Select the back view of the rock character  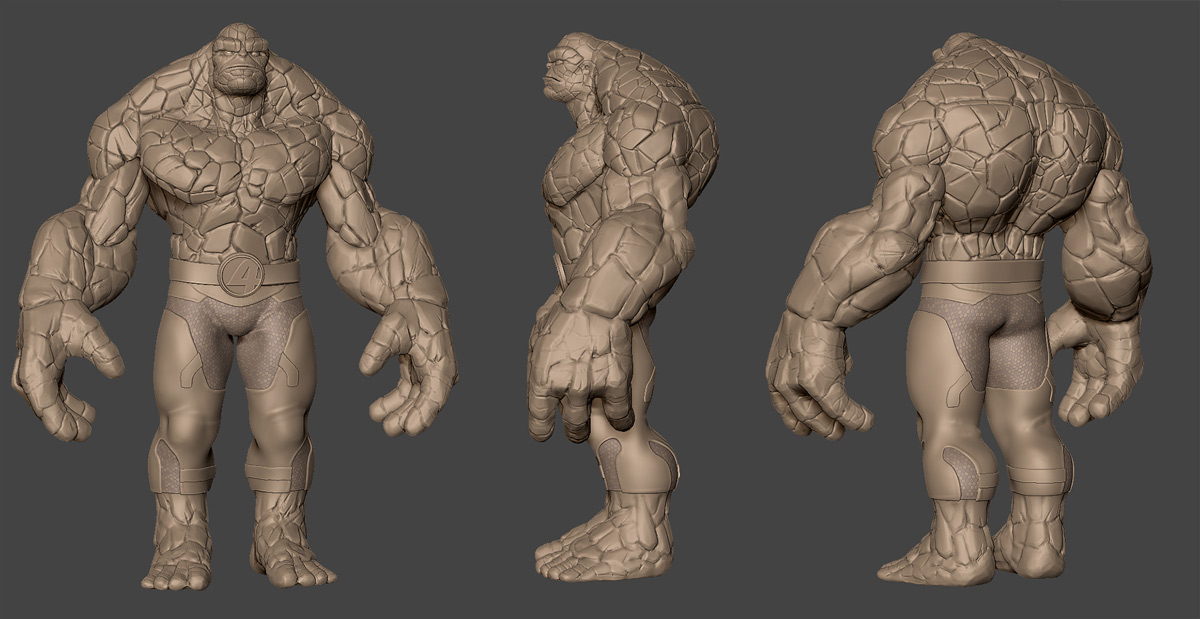(958, 308)
